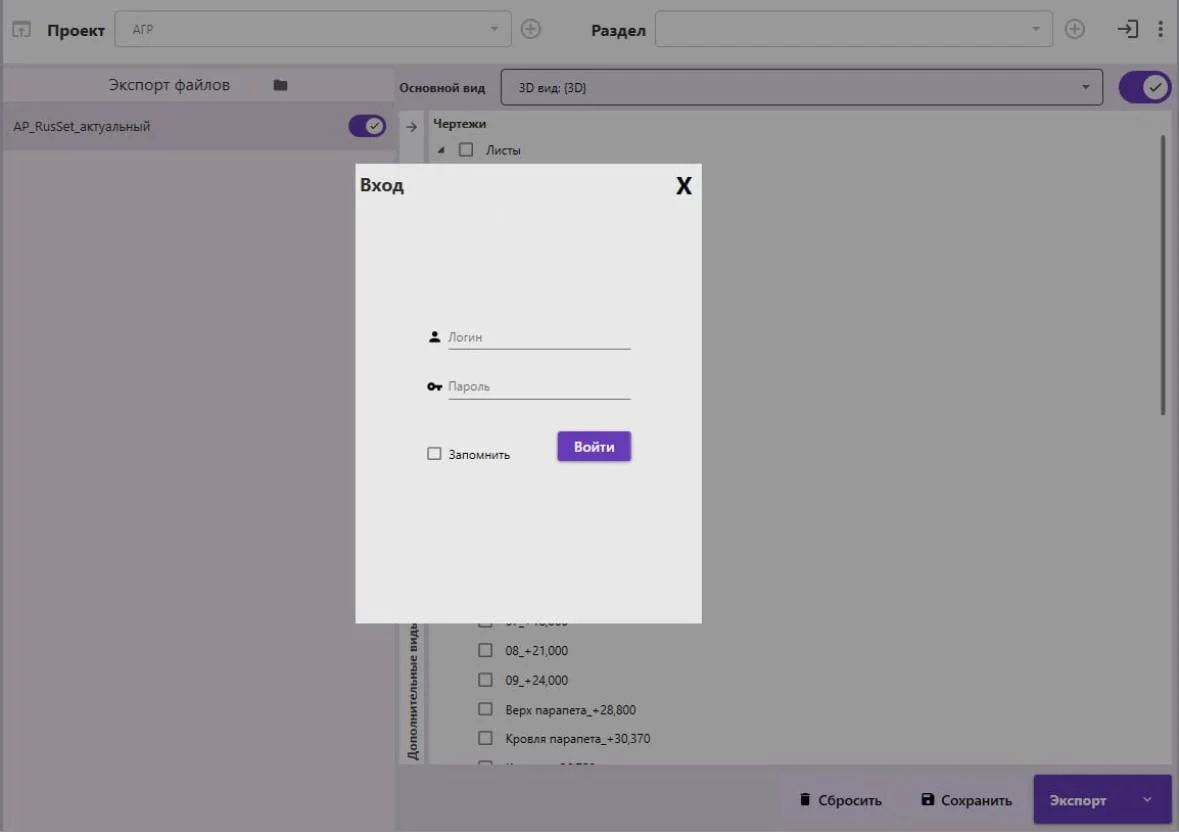Click the folder icon beside Экспорт файлов
The height and width of the screenshot is (832, 1179).
pos(280,84)
